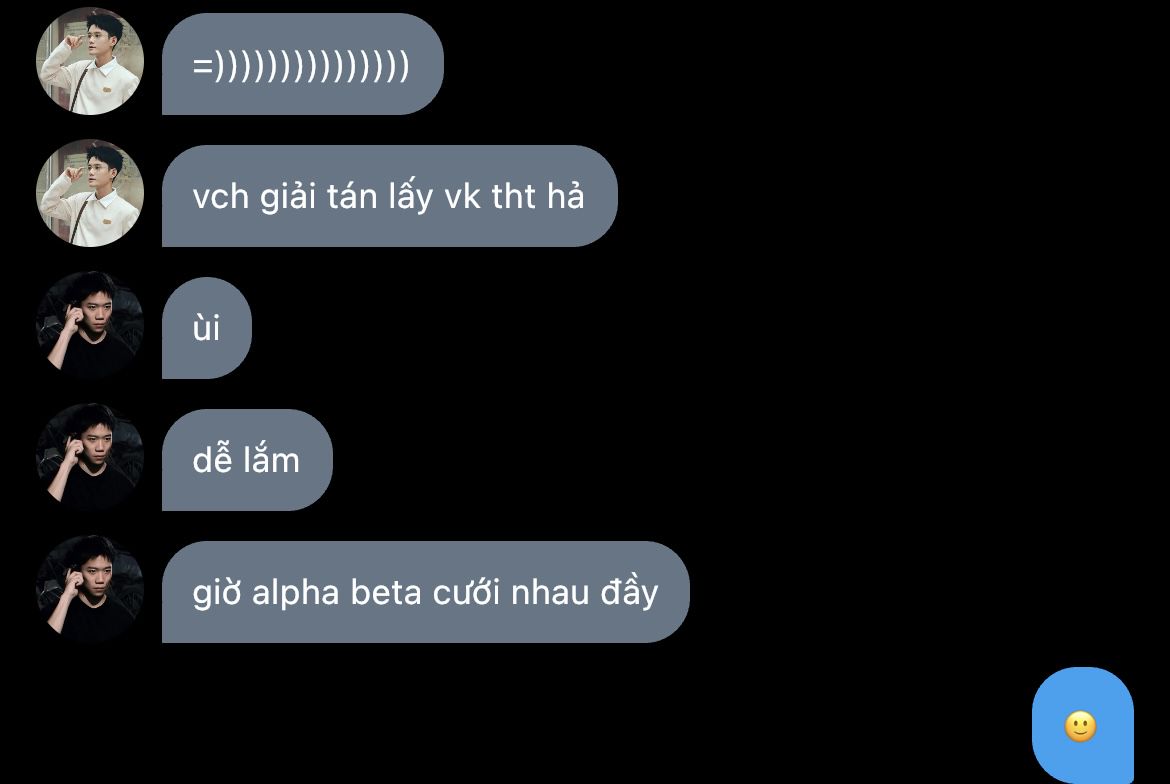The image size is (1170, 784).
Task: Click the "dễ lắm" message bubble
Action: click(x=247, y=460)
